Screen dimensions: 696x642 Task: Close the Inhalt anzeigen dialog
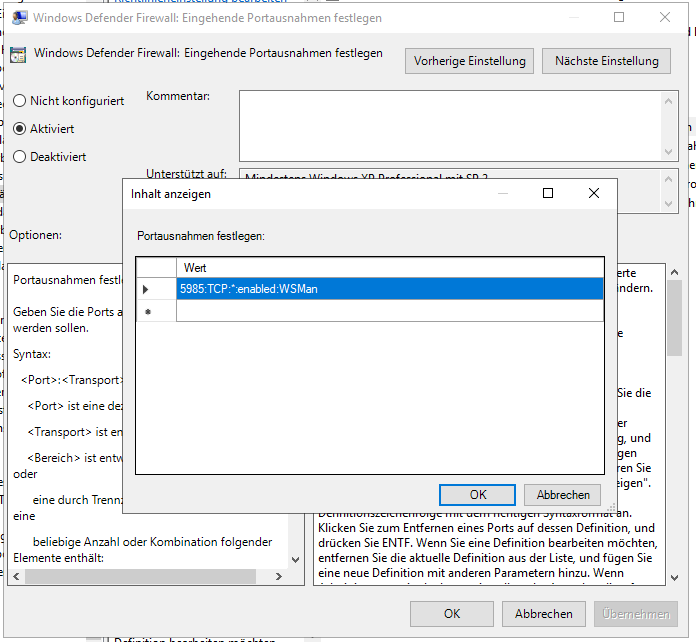593,193
